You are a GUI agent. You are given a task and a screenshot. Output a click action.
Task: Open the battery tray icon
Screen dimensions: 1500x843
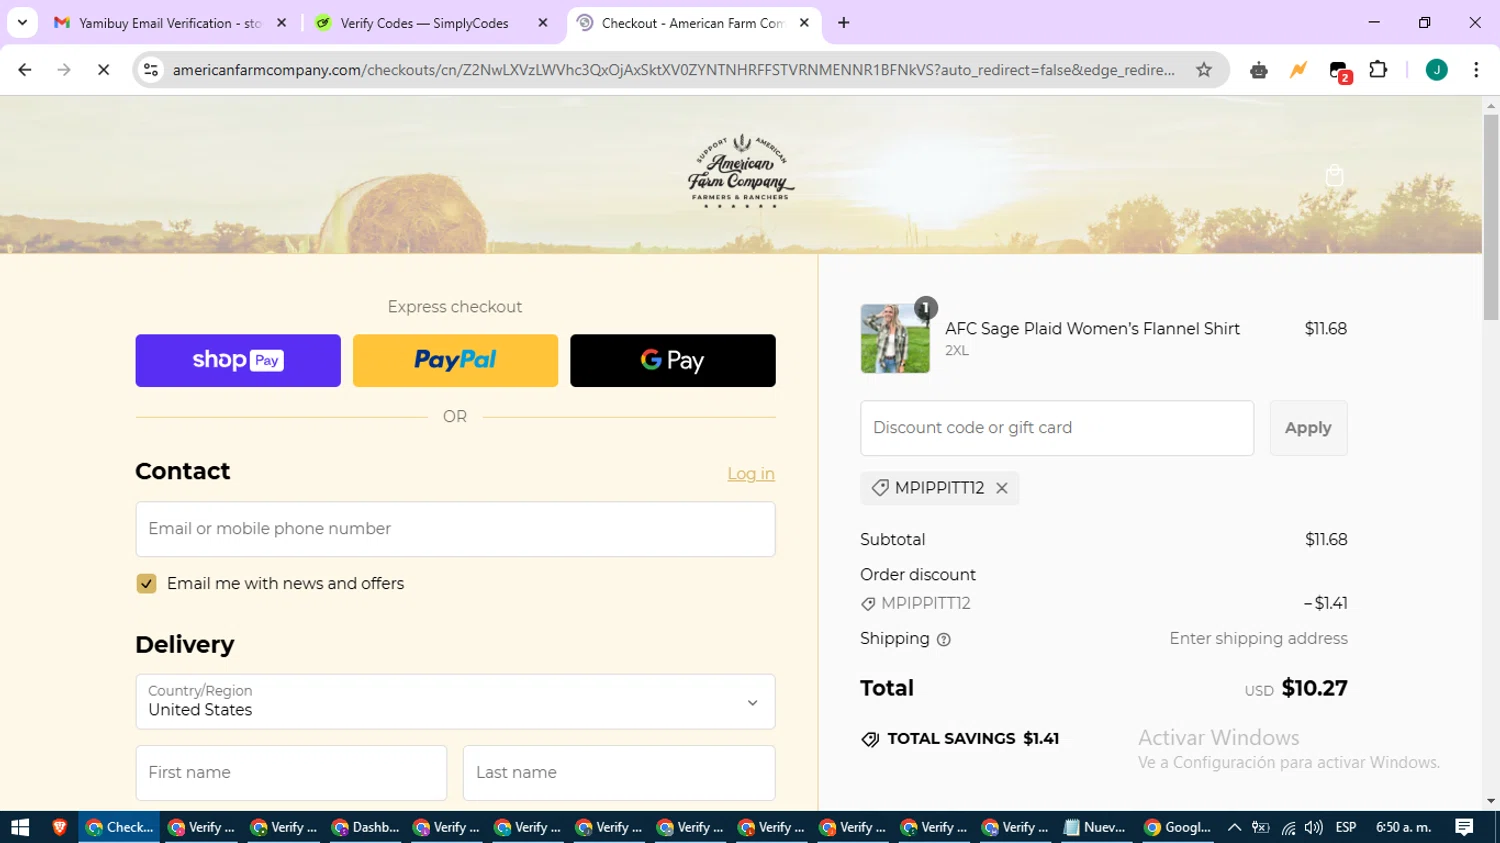pyautogui.click(x=1261, y=827)
